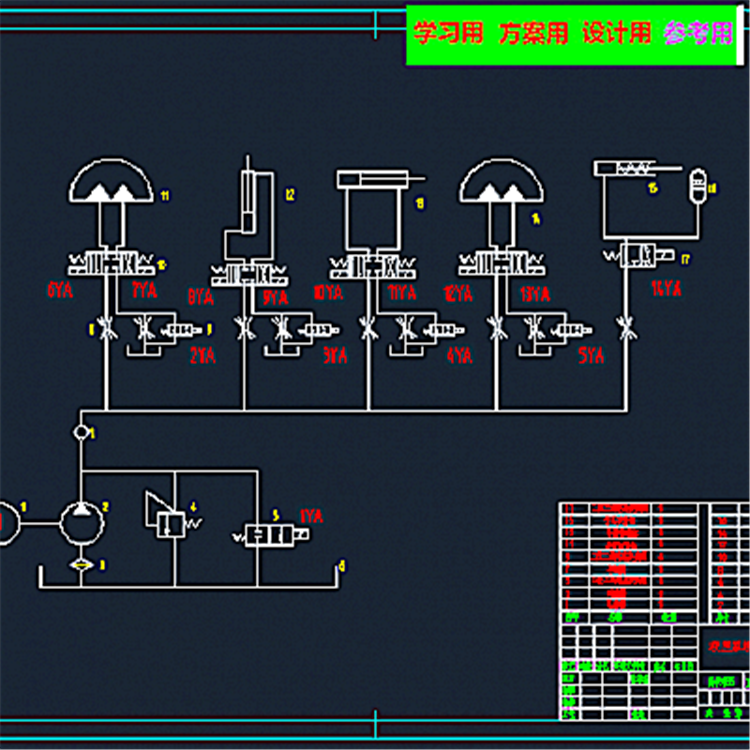Select the 6YA solenoid label
Screen dimensions: 750x750
pos(60,290)
